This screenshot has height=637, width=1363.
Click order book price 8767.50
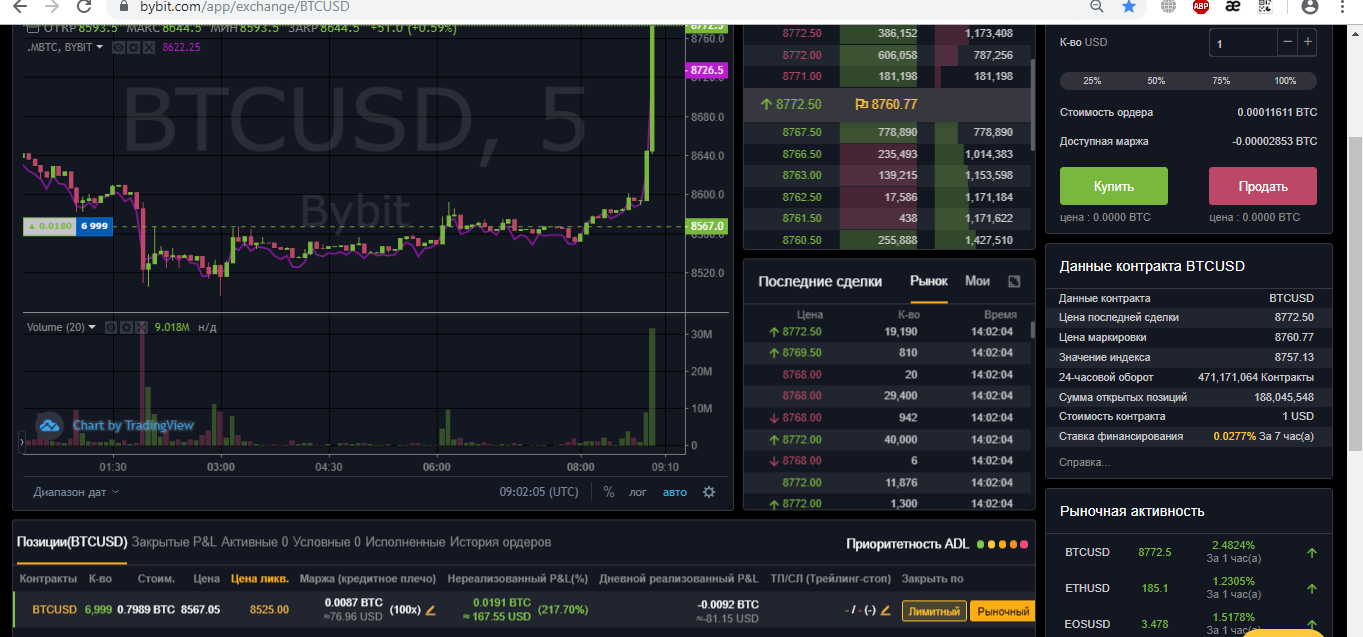(x=802, y=132)
